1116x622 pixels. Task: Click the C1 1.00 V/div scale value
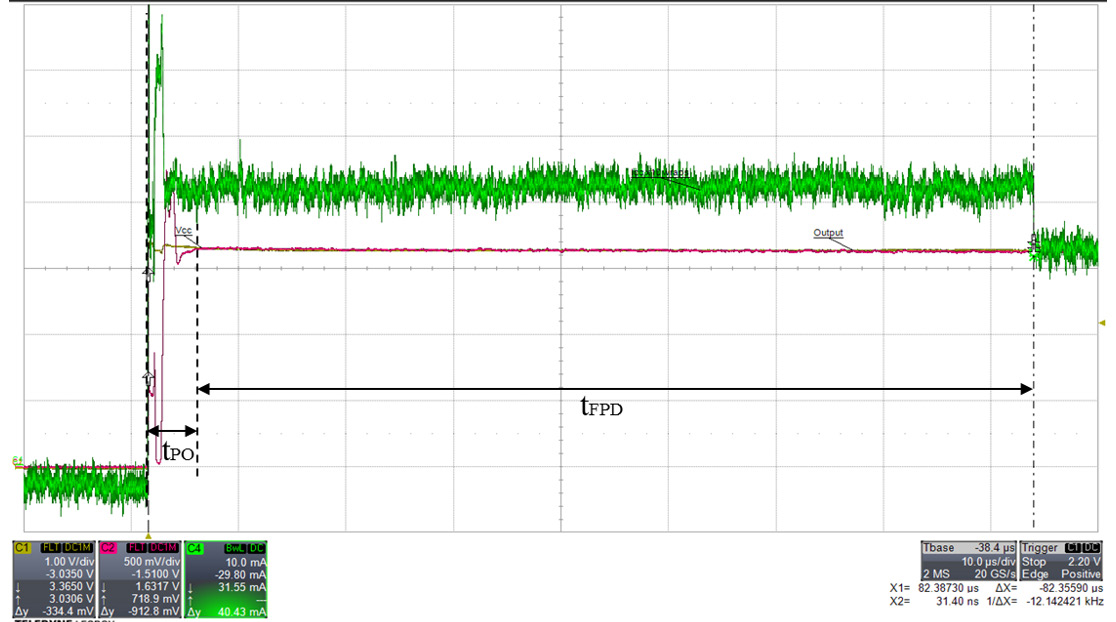point(69,561)
